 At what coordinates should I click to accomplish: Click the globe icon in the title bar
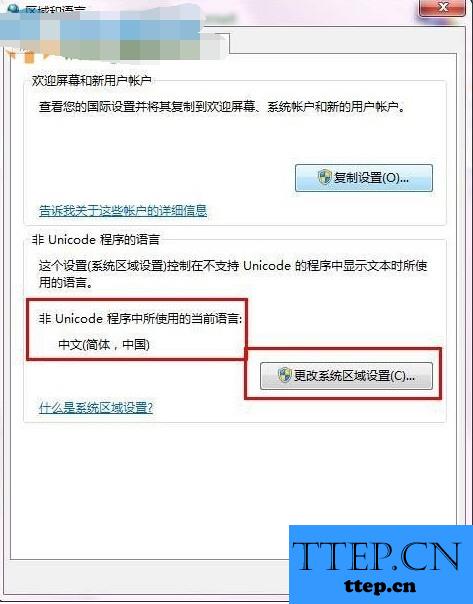(13, 8)
